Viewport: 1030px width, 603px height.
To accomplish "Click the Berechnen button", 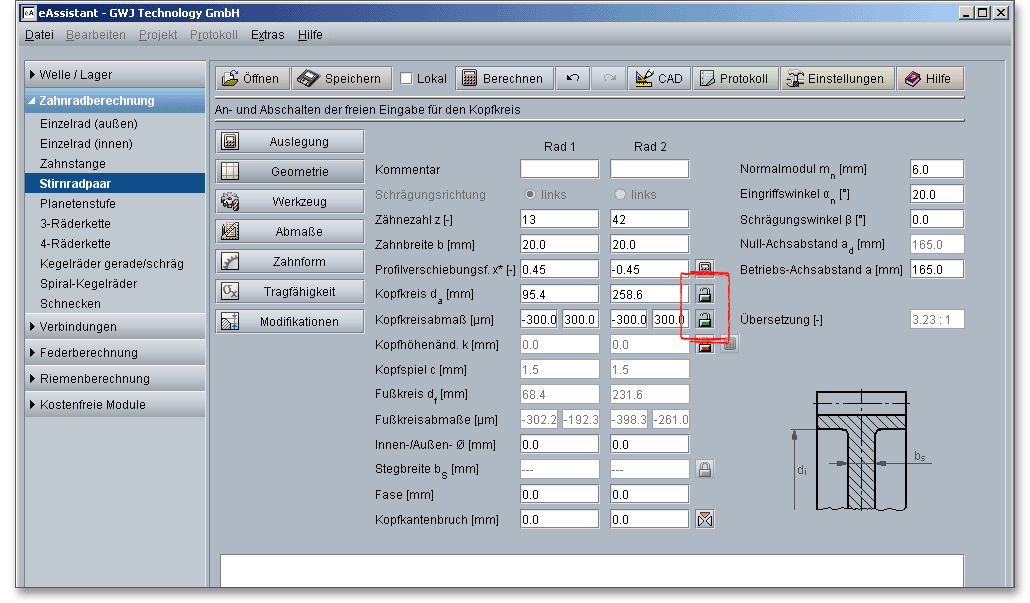I will point(504,79).
